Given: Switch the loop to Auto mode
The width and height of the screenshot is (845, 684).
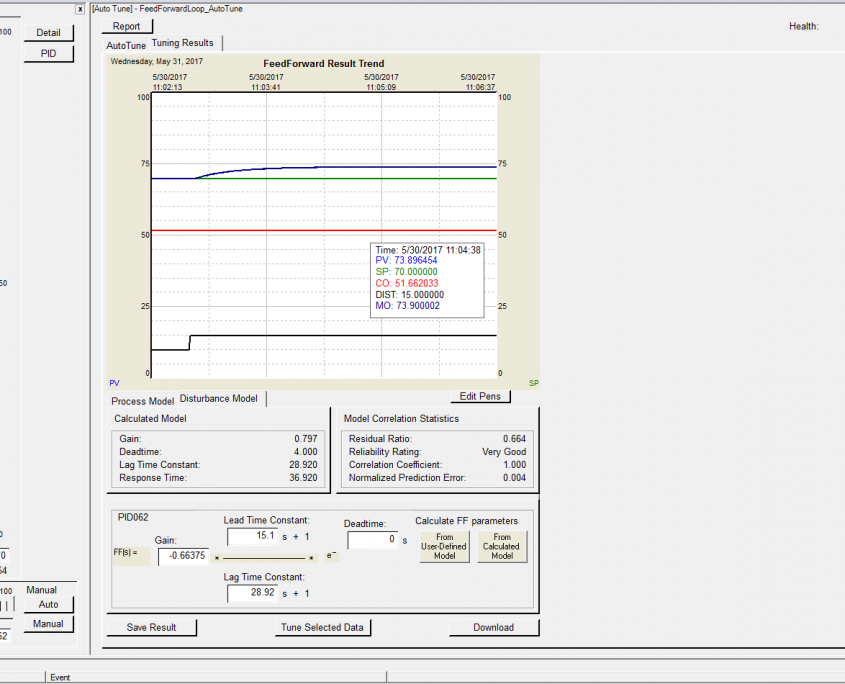Looking at the screenshot, I should pyautogui.click(x=48, y=604).
